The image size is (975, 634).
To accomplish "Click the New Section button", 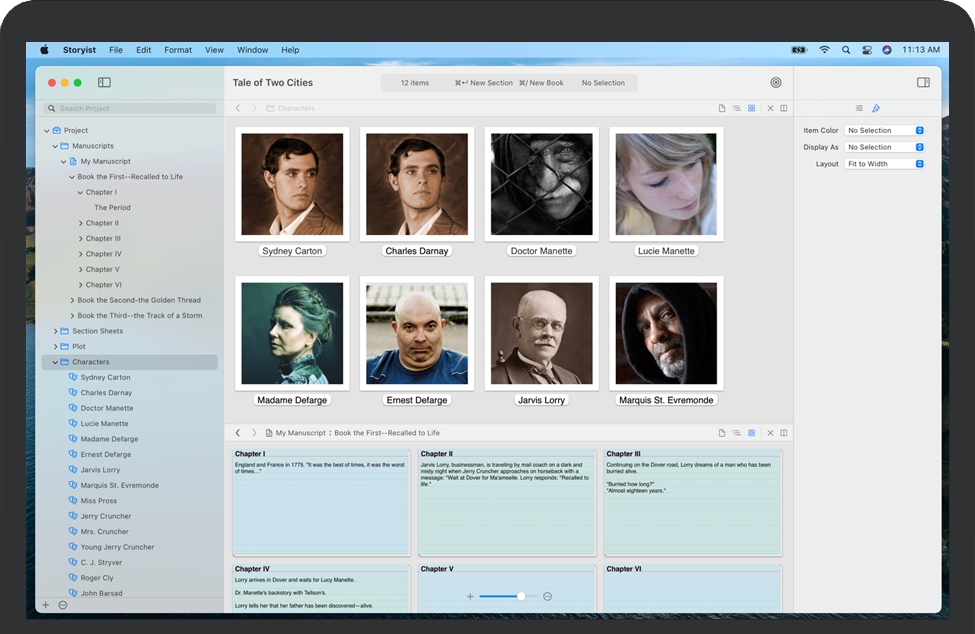I will pyautogui.click(x=483, y=83).
